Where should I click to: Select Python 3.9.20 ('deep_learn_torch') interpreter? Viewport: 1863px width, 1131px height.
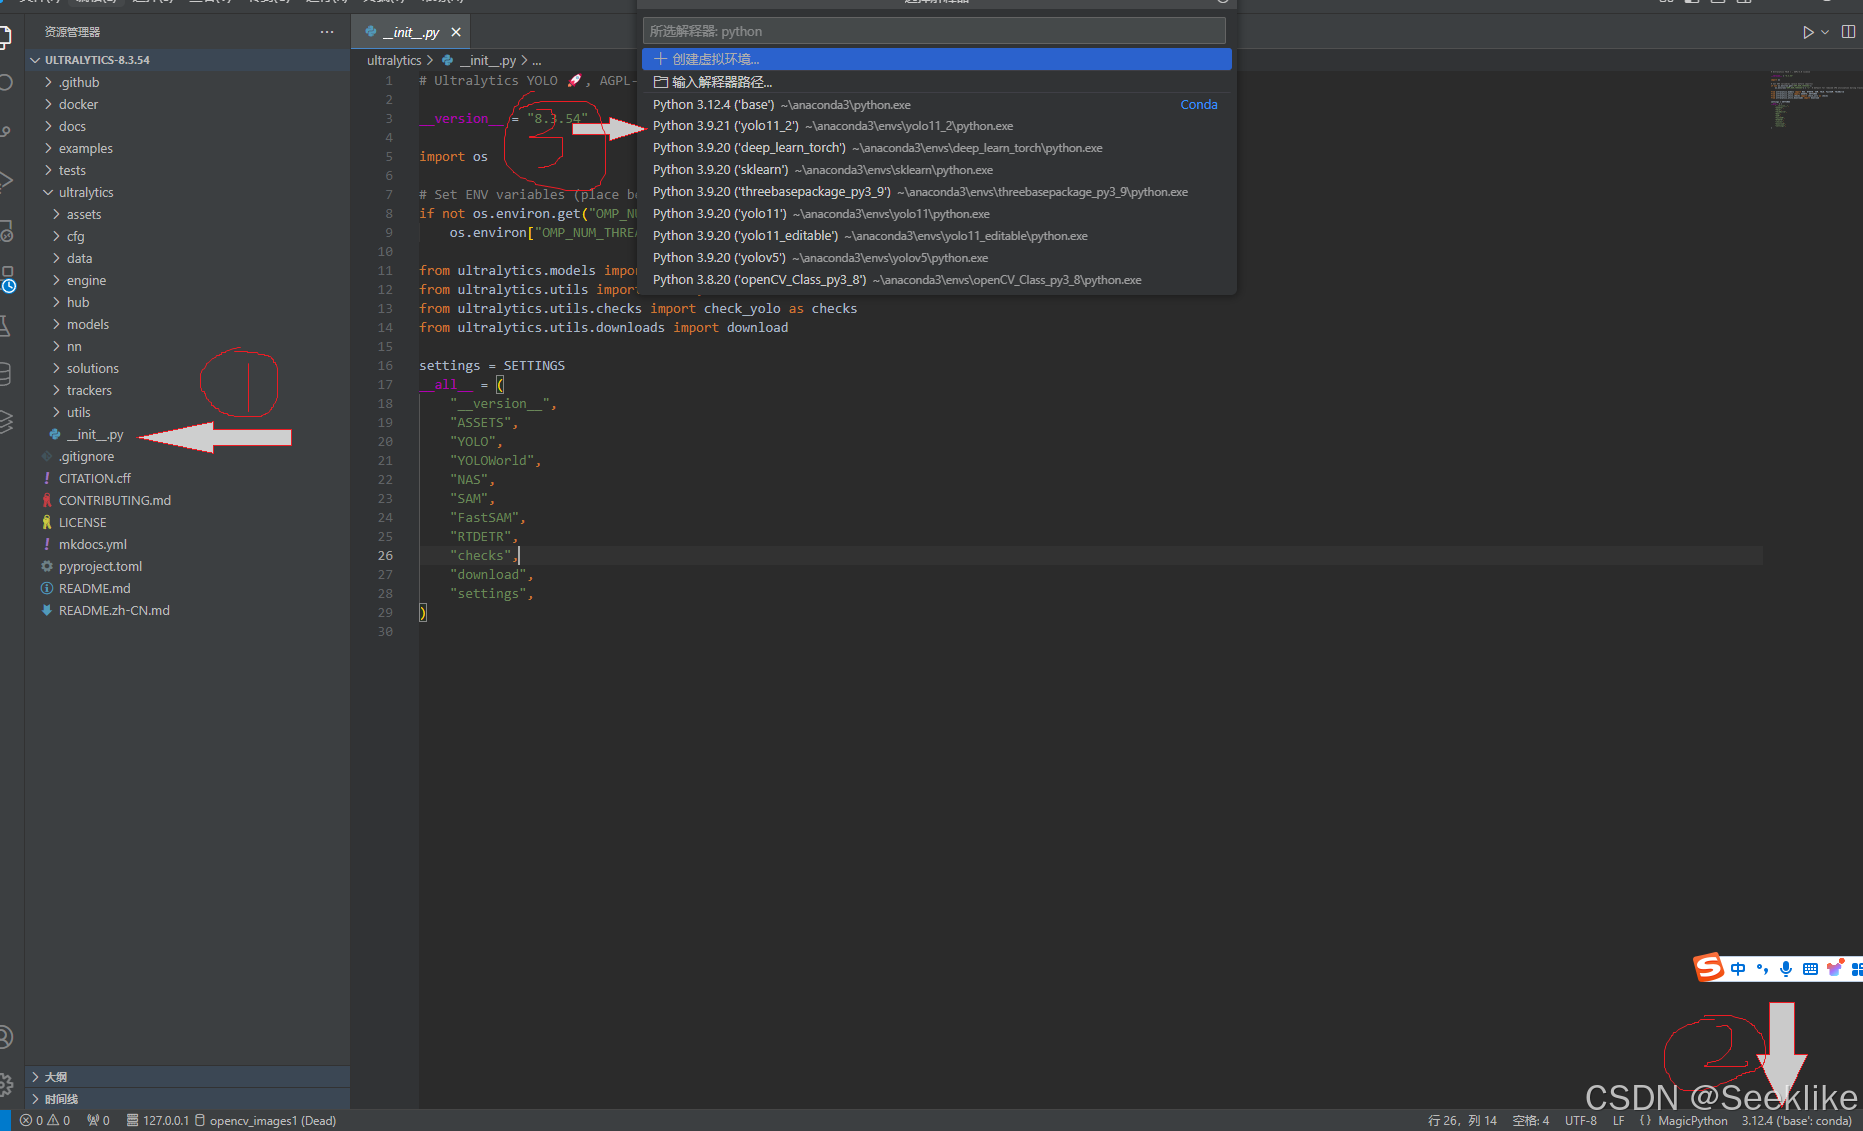tap(936, 148)
